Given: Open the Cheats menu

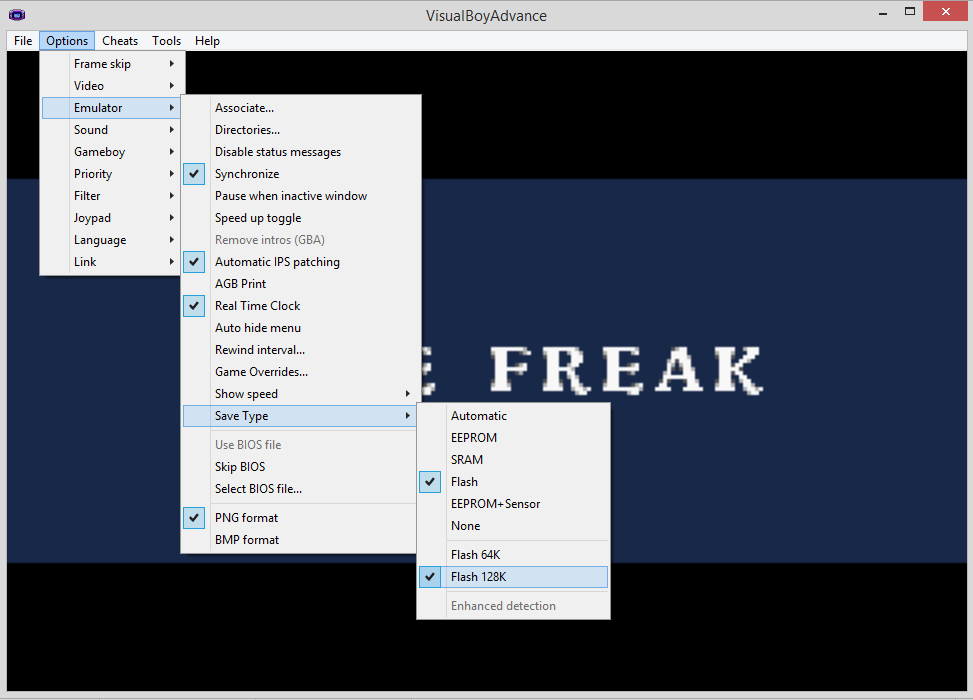Looking at the screenshot, I should point(120,41).
